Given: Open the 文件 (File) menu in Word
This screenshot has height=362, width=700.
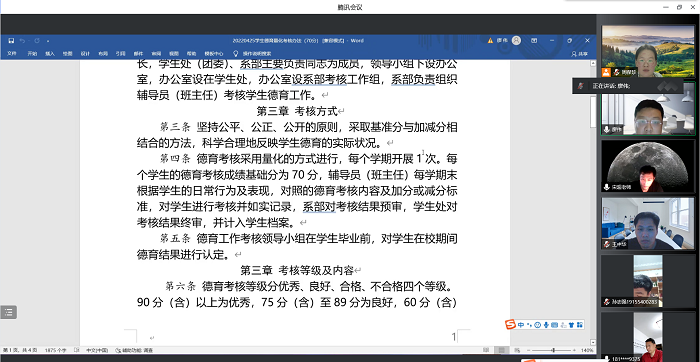Looking at the screenshot, I should click(12, 54).
